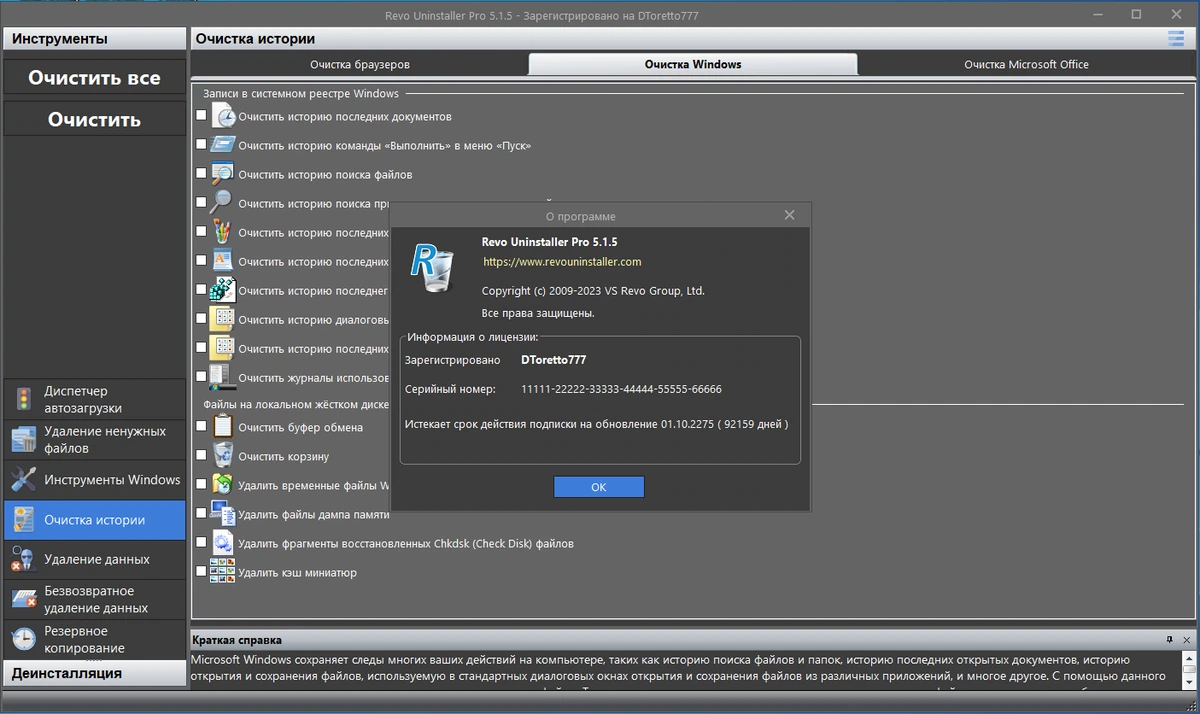Click the icon beside 'Удалить кэш миниатюр'
The width and height of the screenshot is (1200, 714).
point(222,572)
